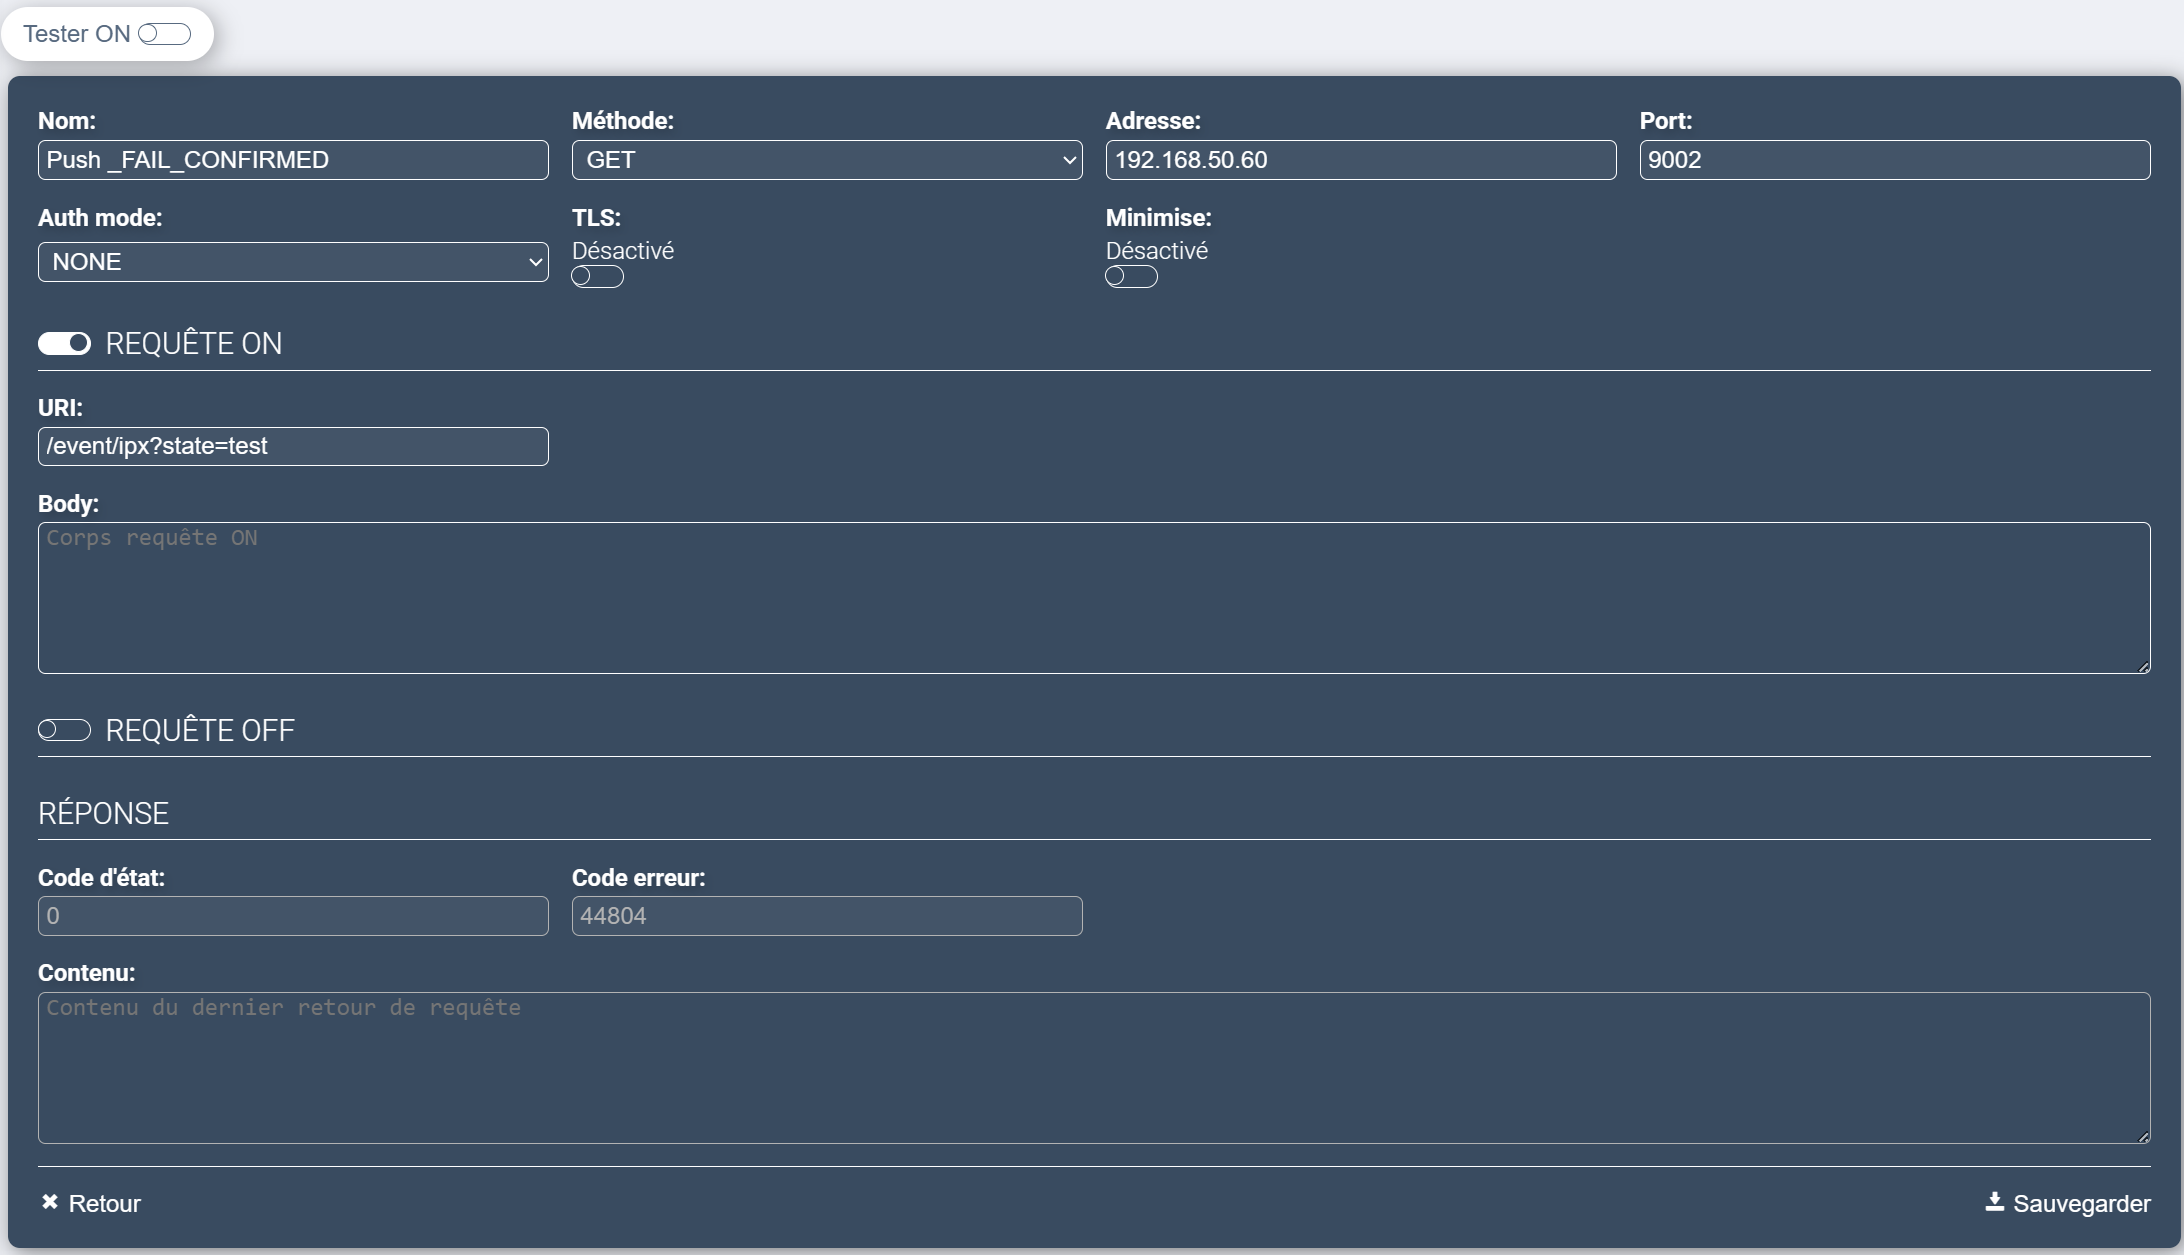Enable the Minimise toggle switch
This screenshot has width=2184, height=1255.
click(x=1131, y=277)
